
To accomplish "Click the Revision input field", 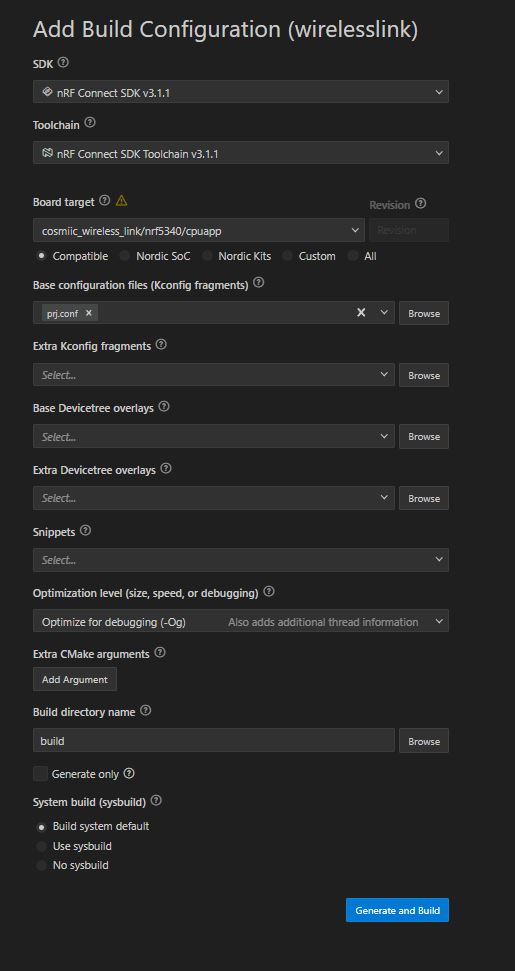I will point(409,230).
